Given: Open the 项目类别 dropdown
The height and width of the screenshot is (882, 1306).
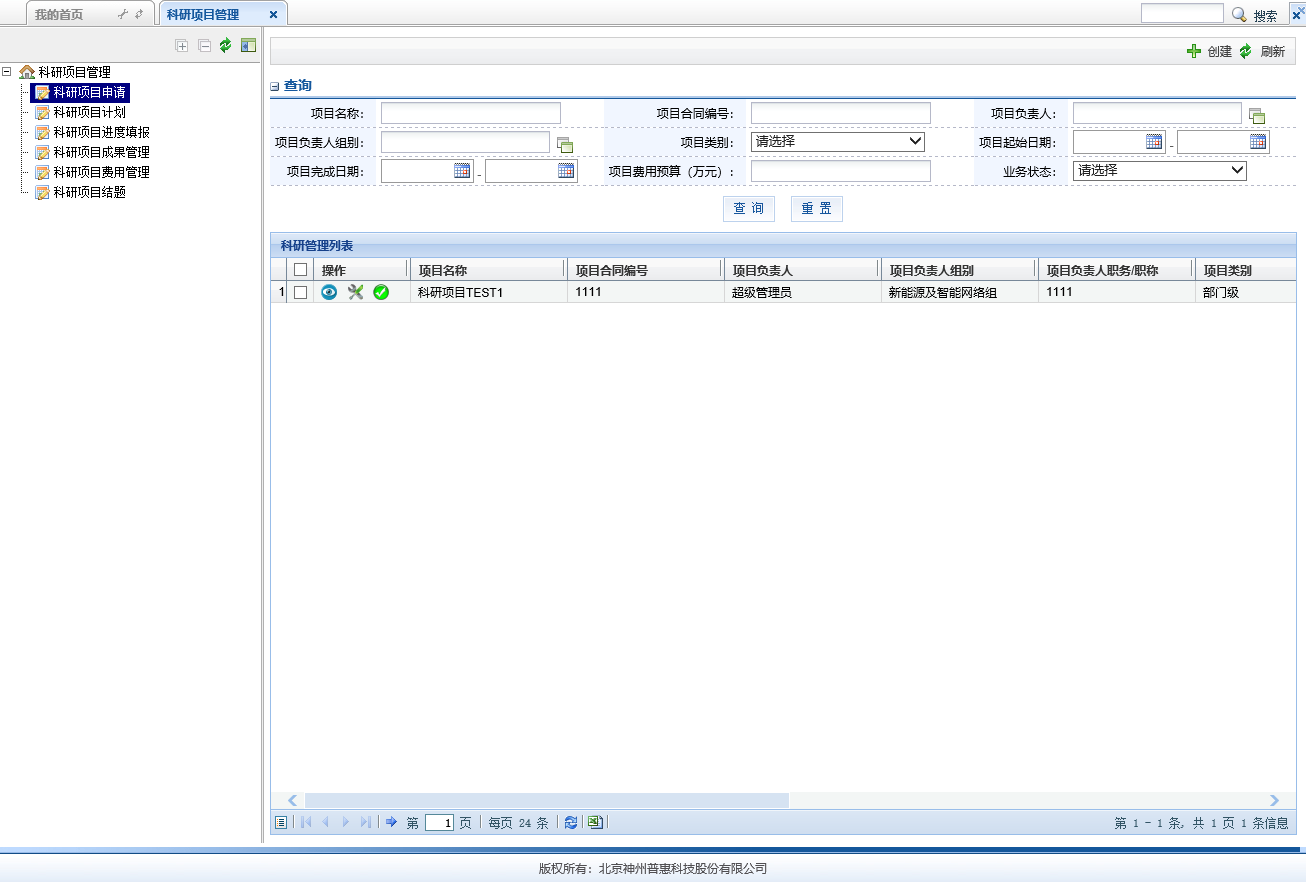Looking at the screenshot, I should (838, 141).
